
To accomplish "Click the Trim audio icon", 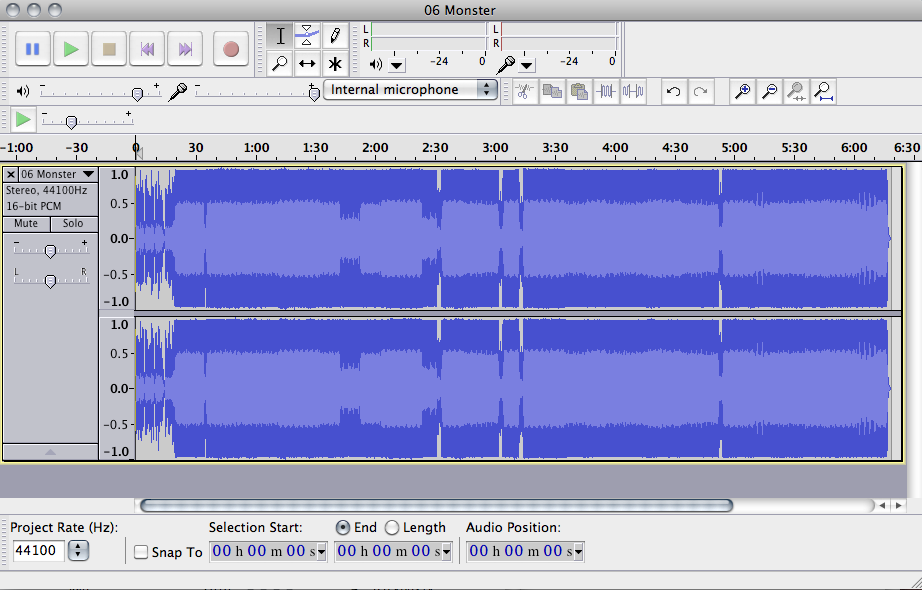I will point(606,91).
